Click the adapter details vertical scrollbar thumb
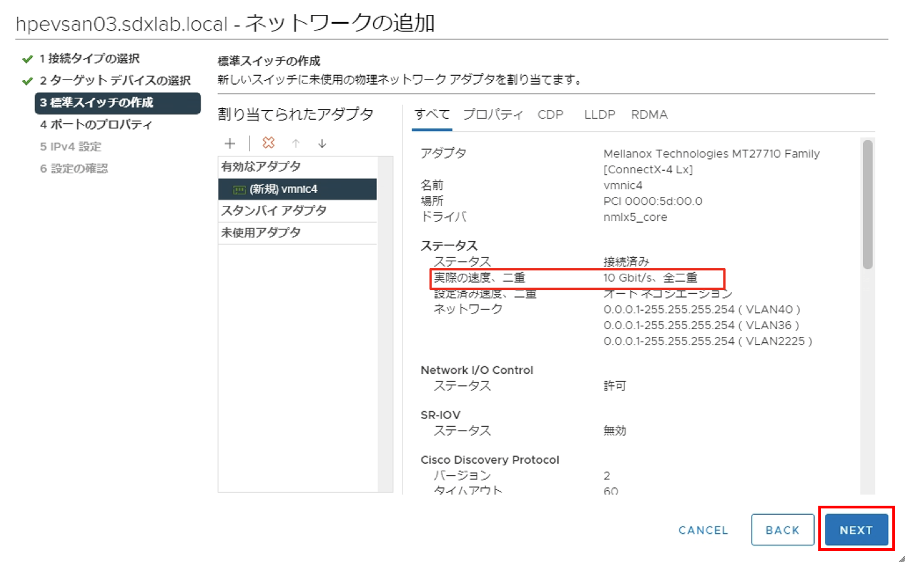The image size is (906, 562). tap(867, 204)
